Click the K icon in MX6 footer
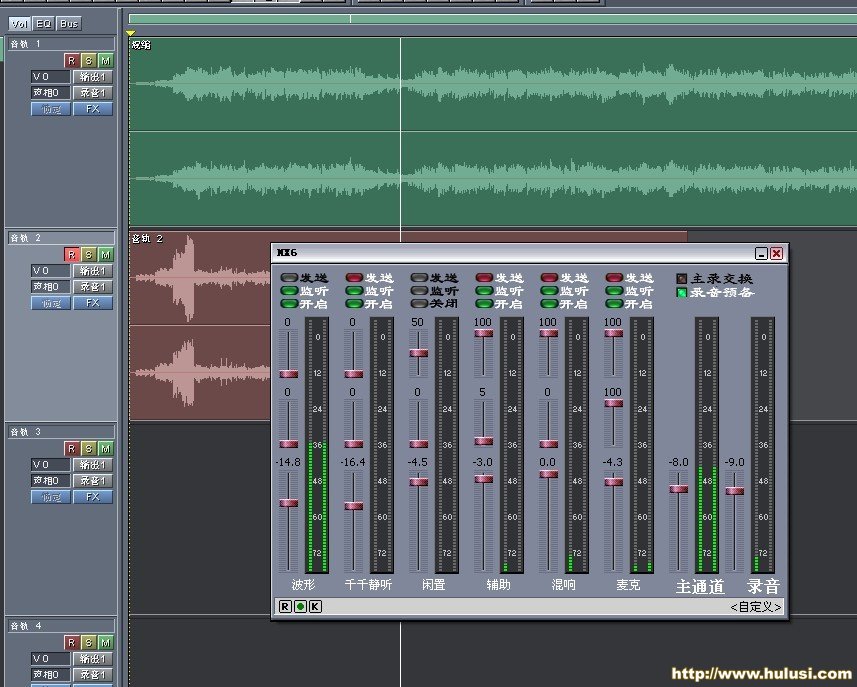857x687 pixels. 315,606
